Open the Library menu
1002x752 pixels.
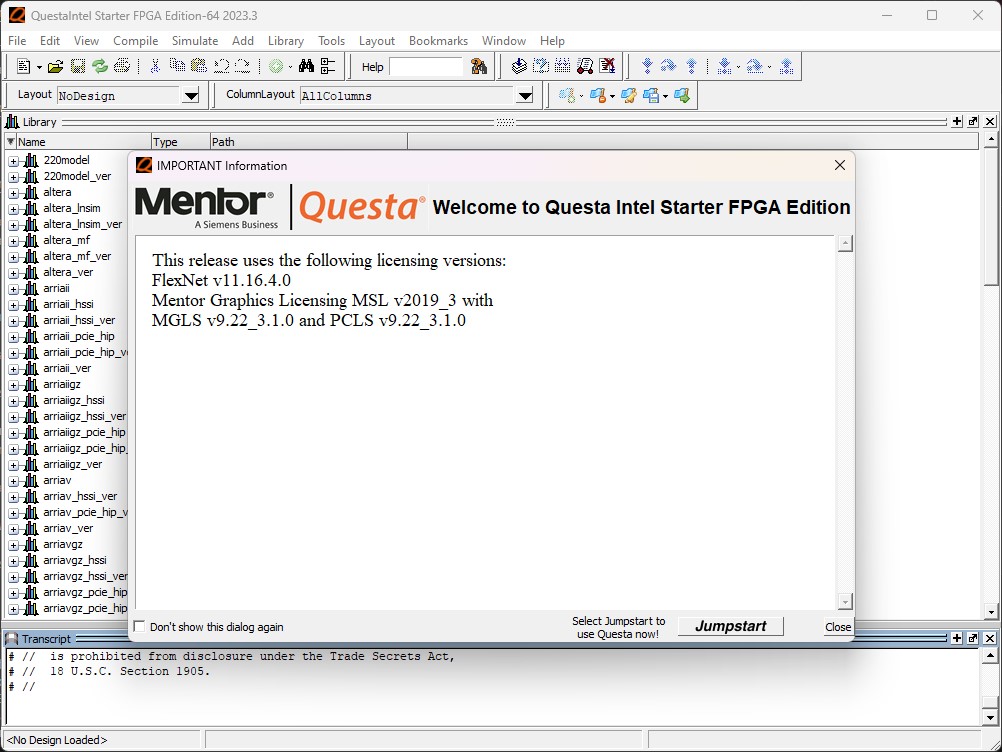point(286,41)
